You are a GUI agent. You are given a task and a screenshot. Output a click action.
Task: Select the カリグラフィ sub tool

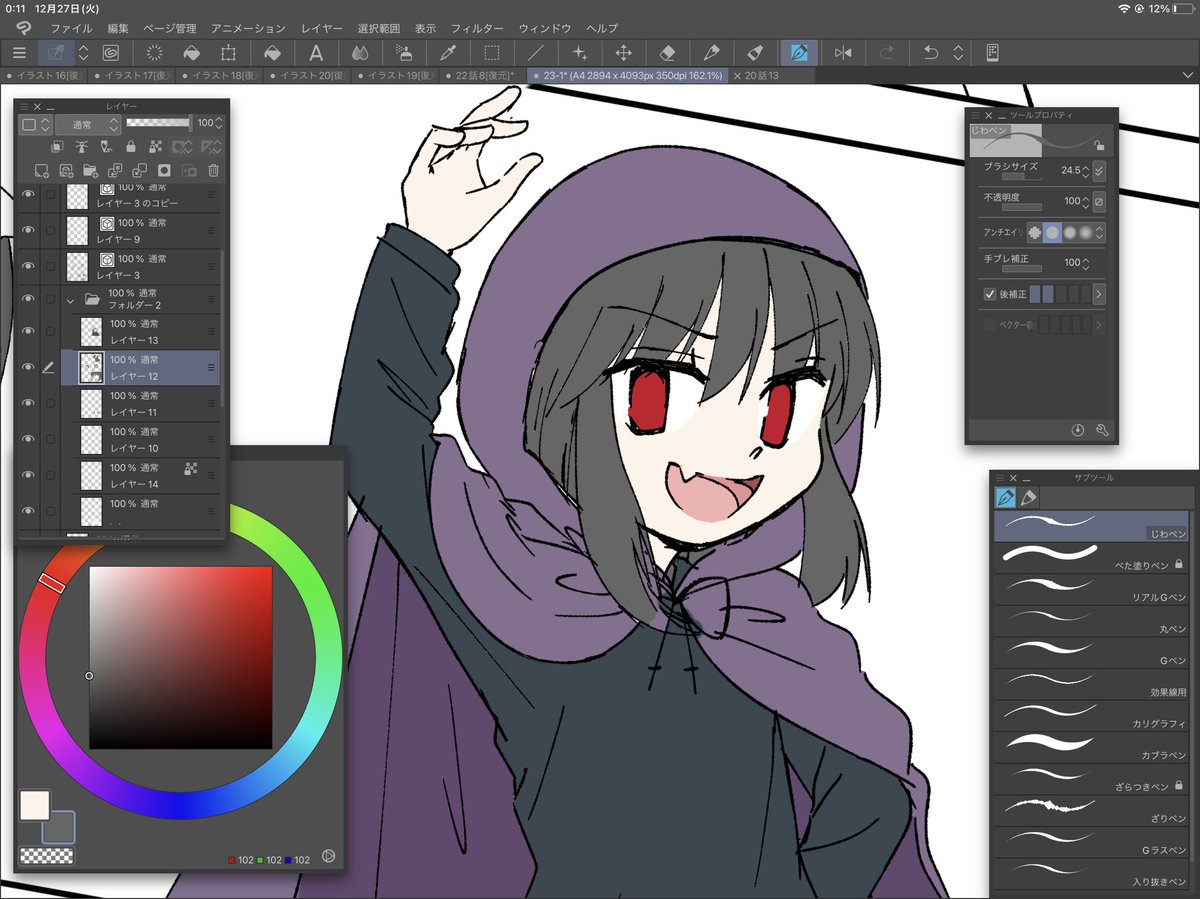1091,716
